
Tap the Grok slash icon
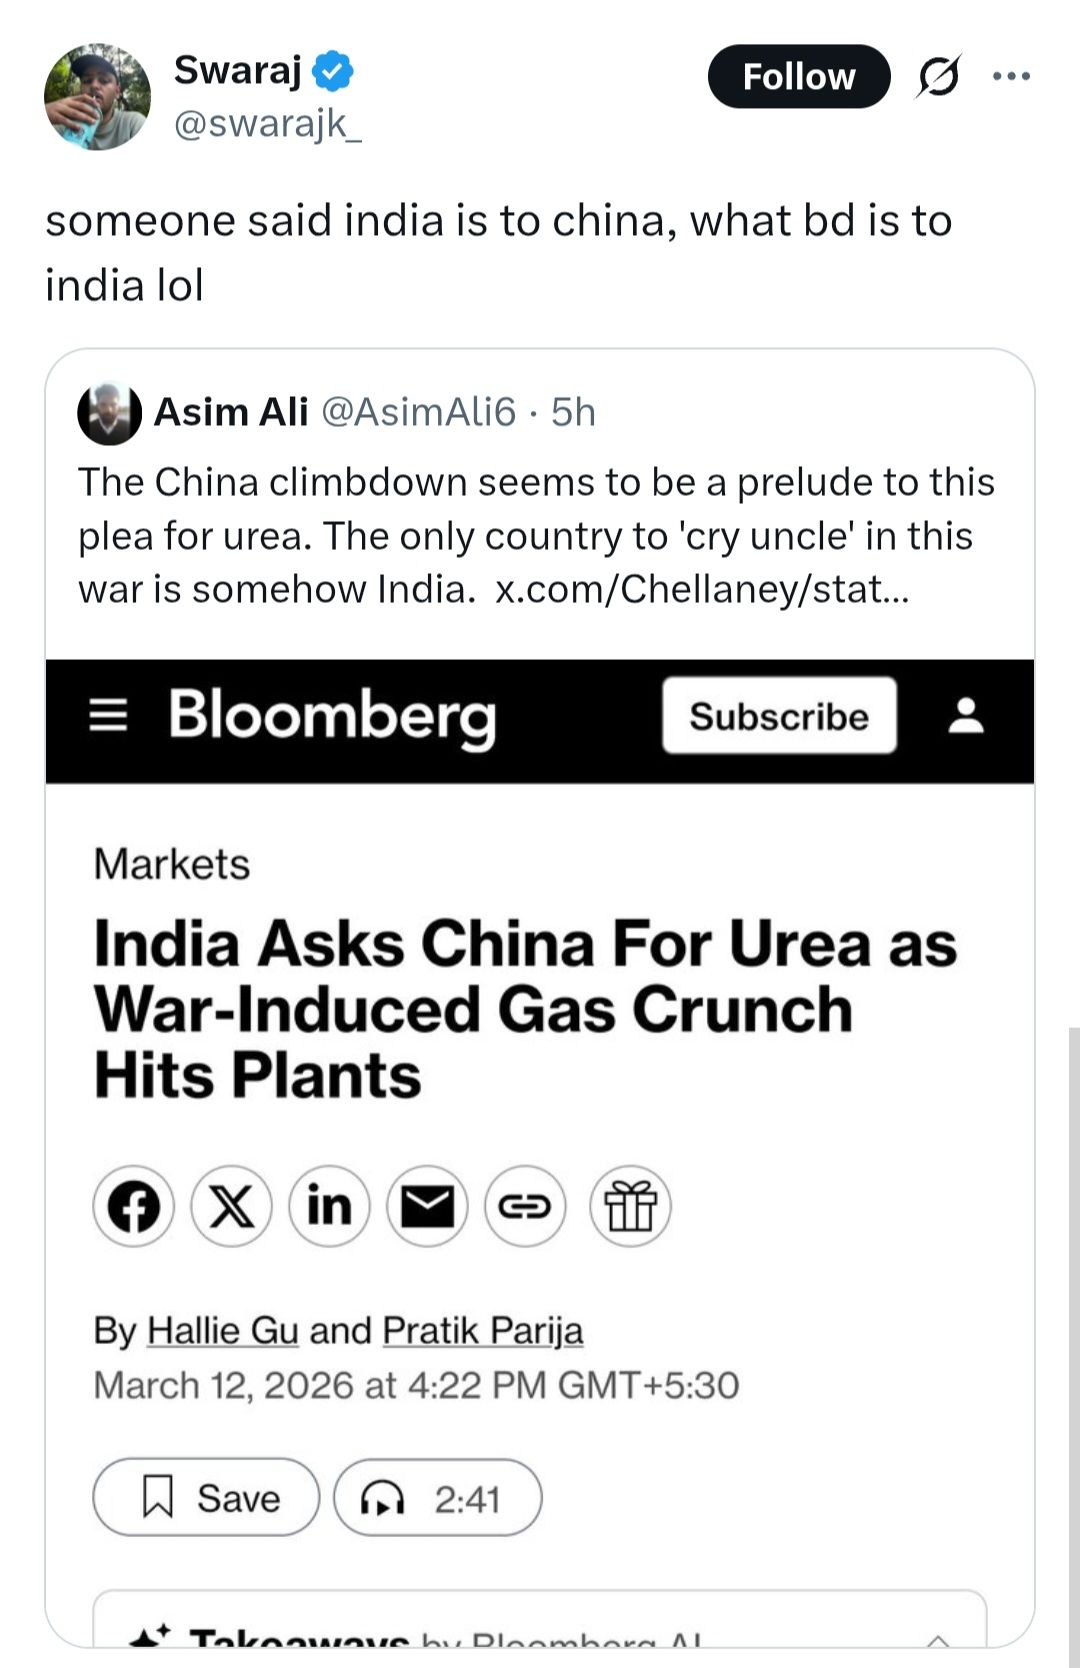937,76
